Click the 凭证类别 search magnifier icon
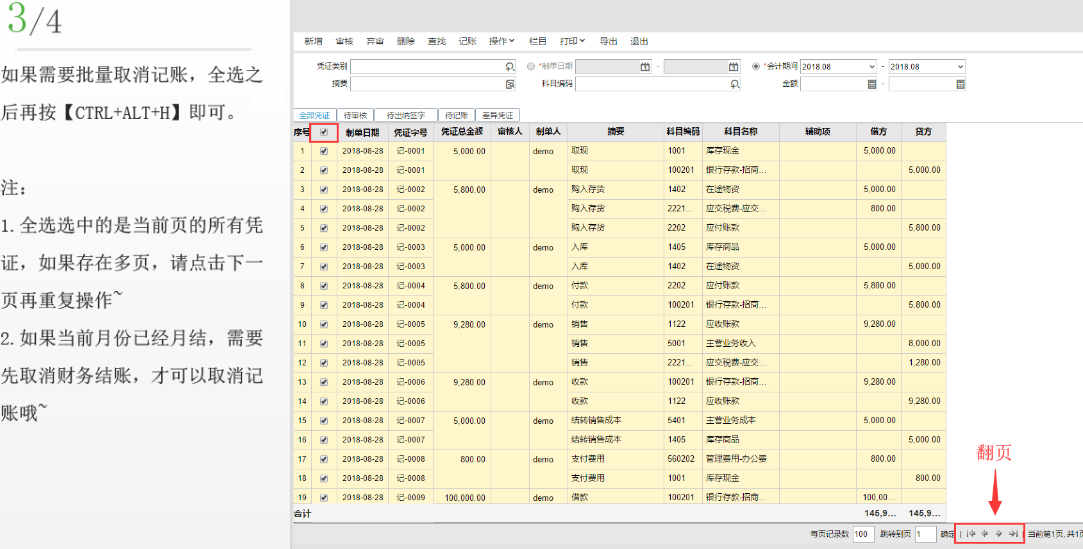The width and height of the screenshot is (1083, 549). pyautogui.click(x=510, y=67)
